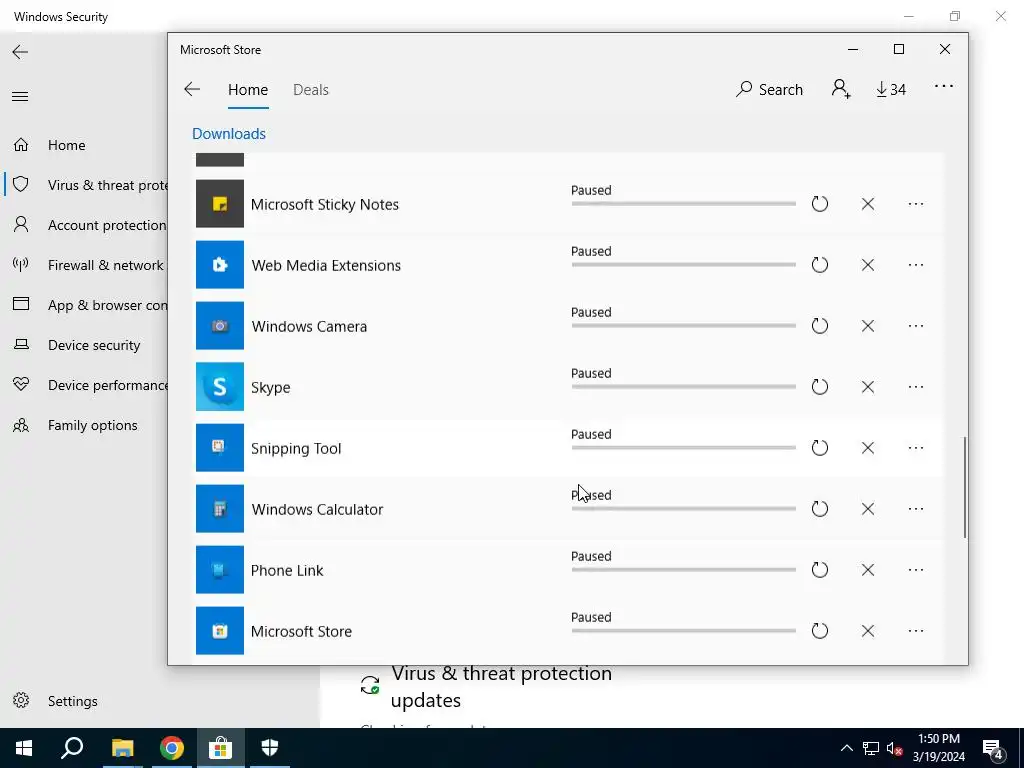Resume the Snipping Tool download
This screenshot has width=1024, height=768.
coord(820,448)
